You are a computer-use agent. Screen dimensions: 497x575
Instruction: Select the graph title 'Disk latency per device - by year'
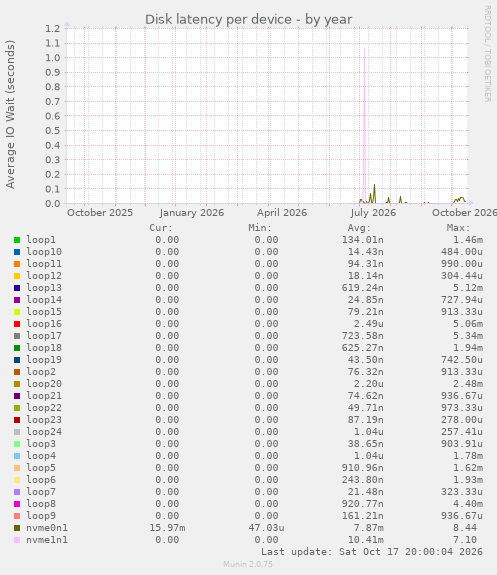pyautogui.click(x=248, y=19)
